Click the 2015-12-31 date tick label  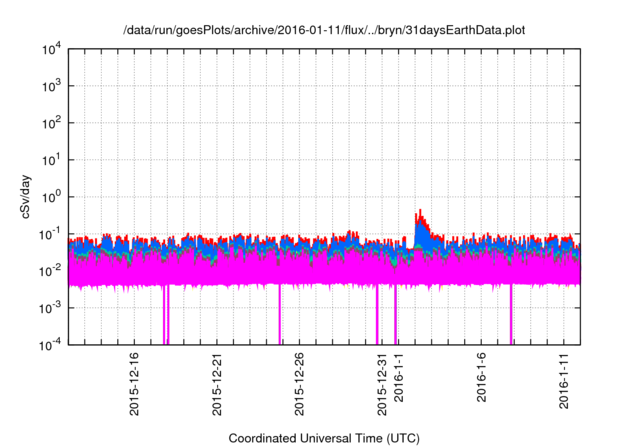[x=382, y=384]
